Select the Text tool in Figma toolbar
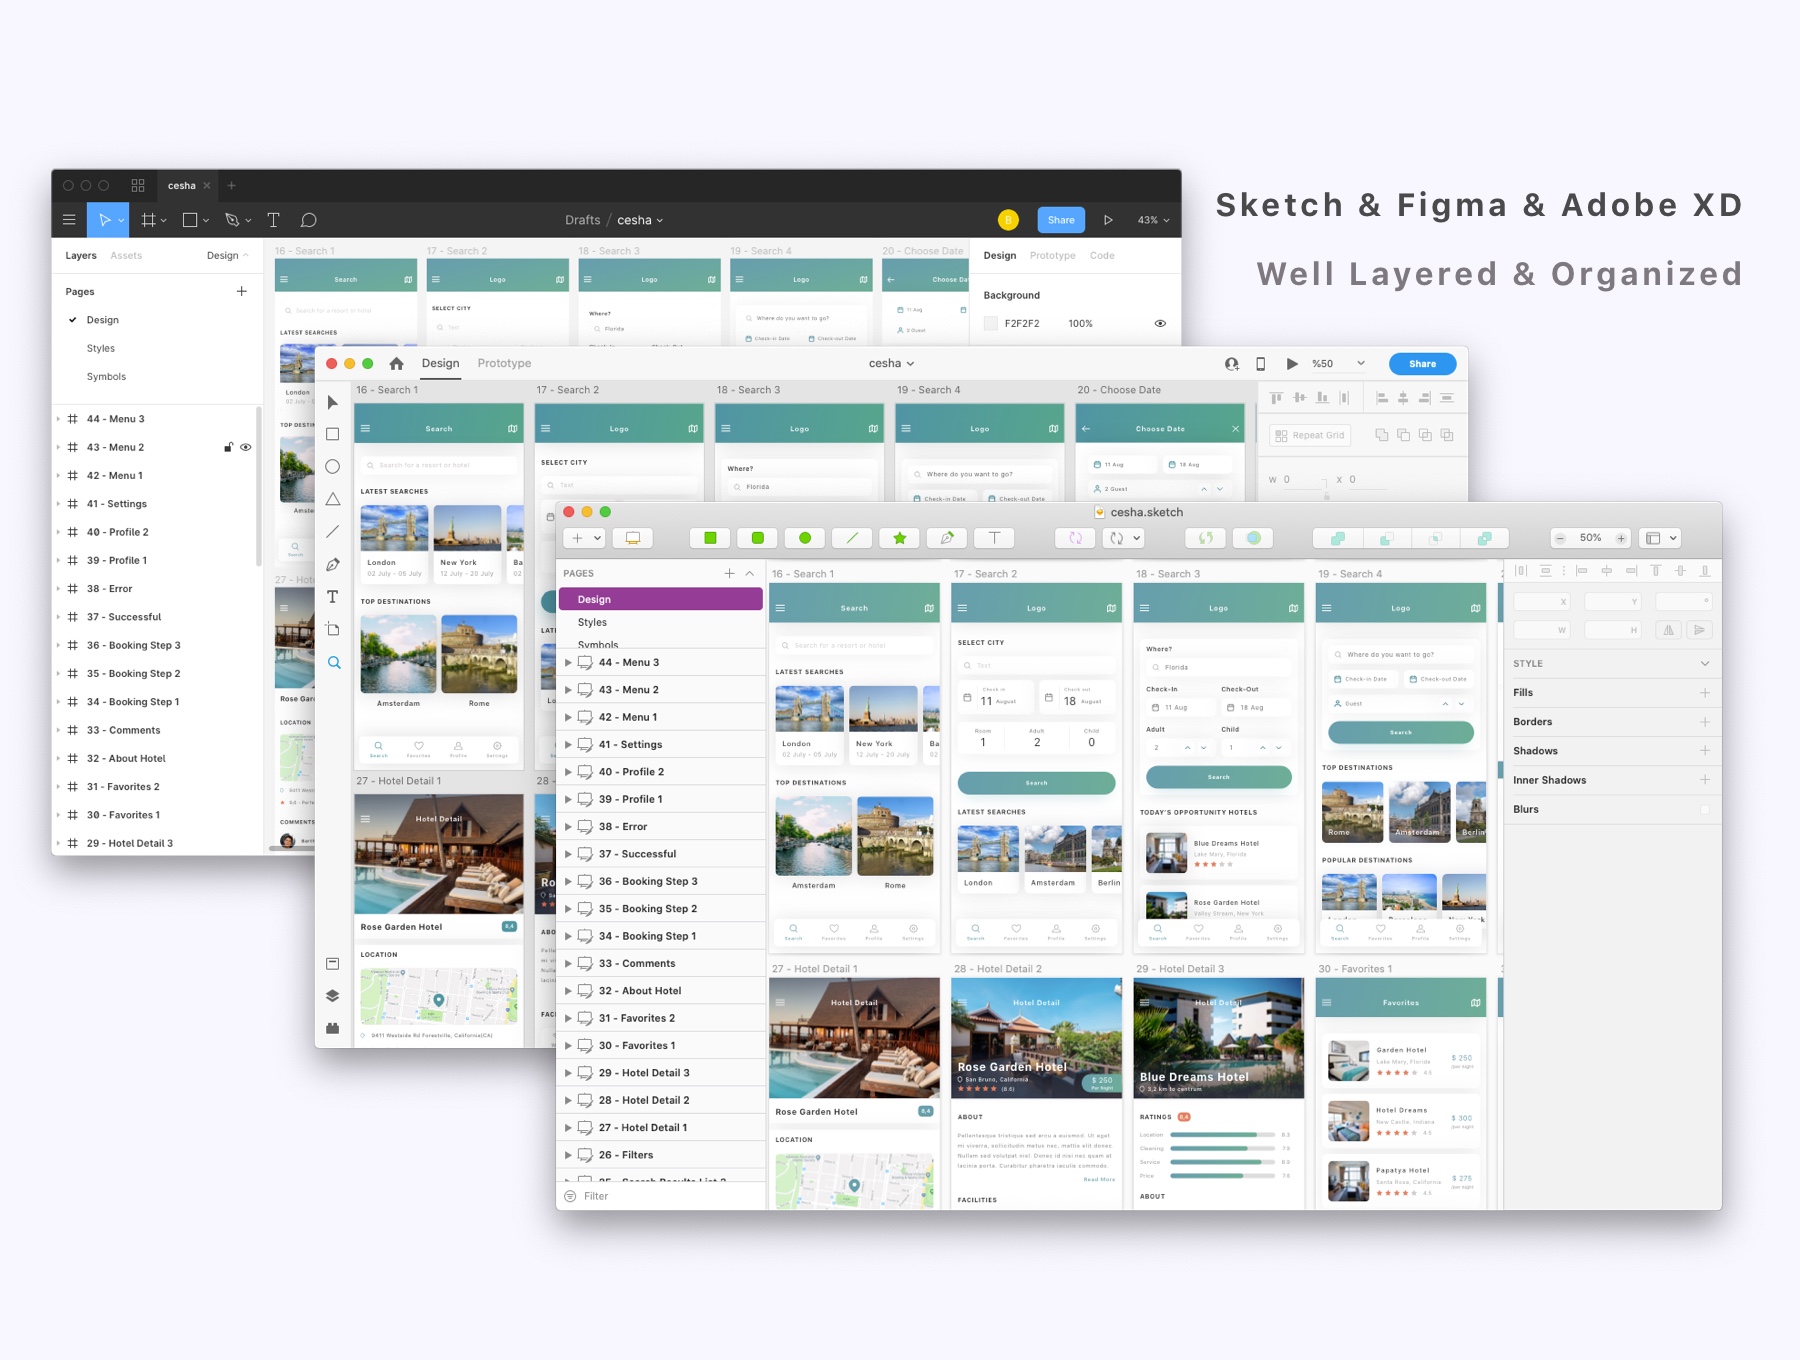1800x1360 pixels. tap(273, 220)
